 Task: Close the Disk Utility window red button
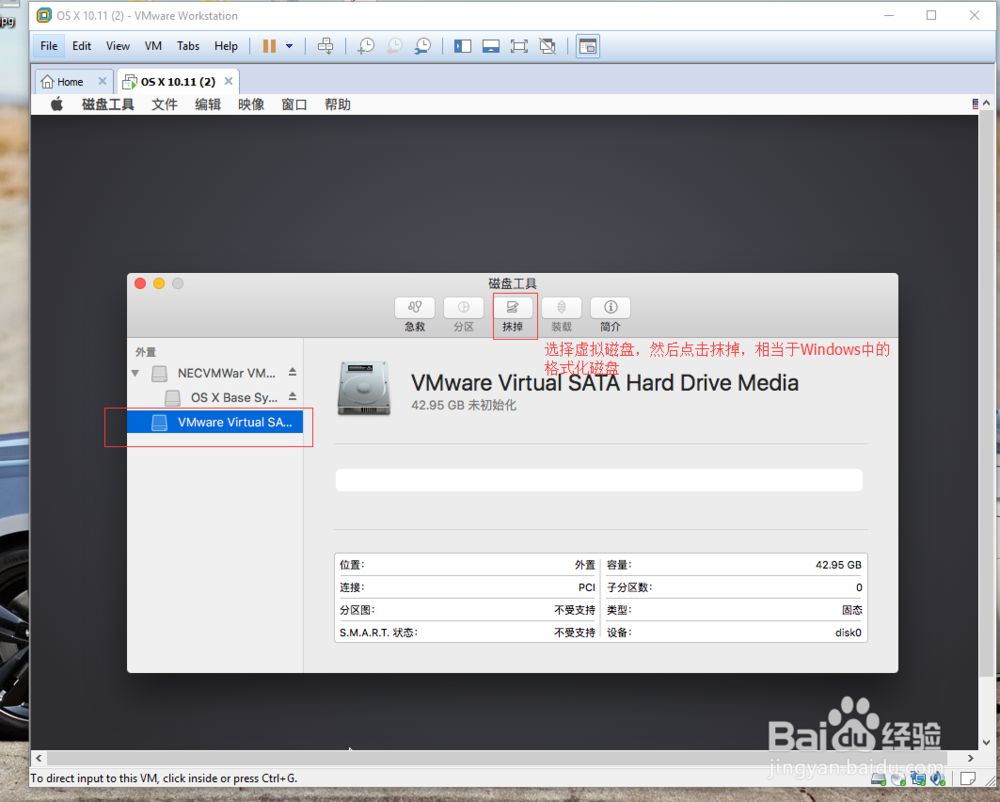point(140,284)
